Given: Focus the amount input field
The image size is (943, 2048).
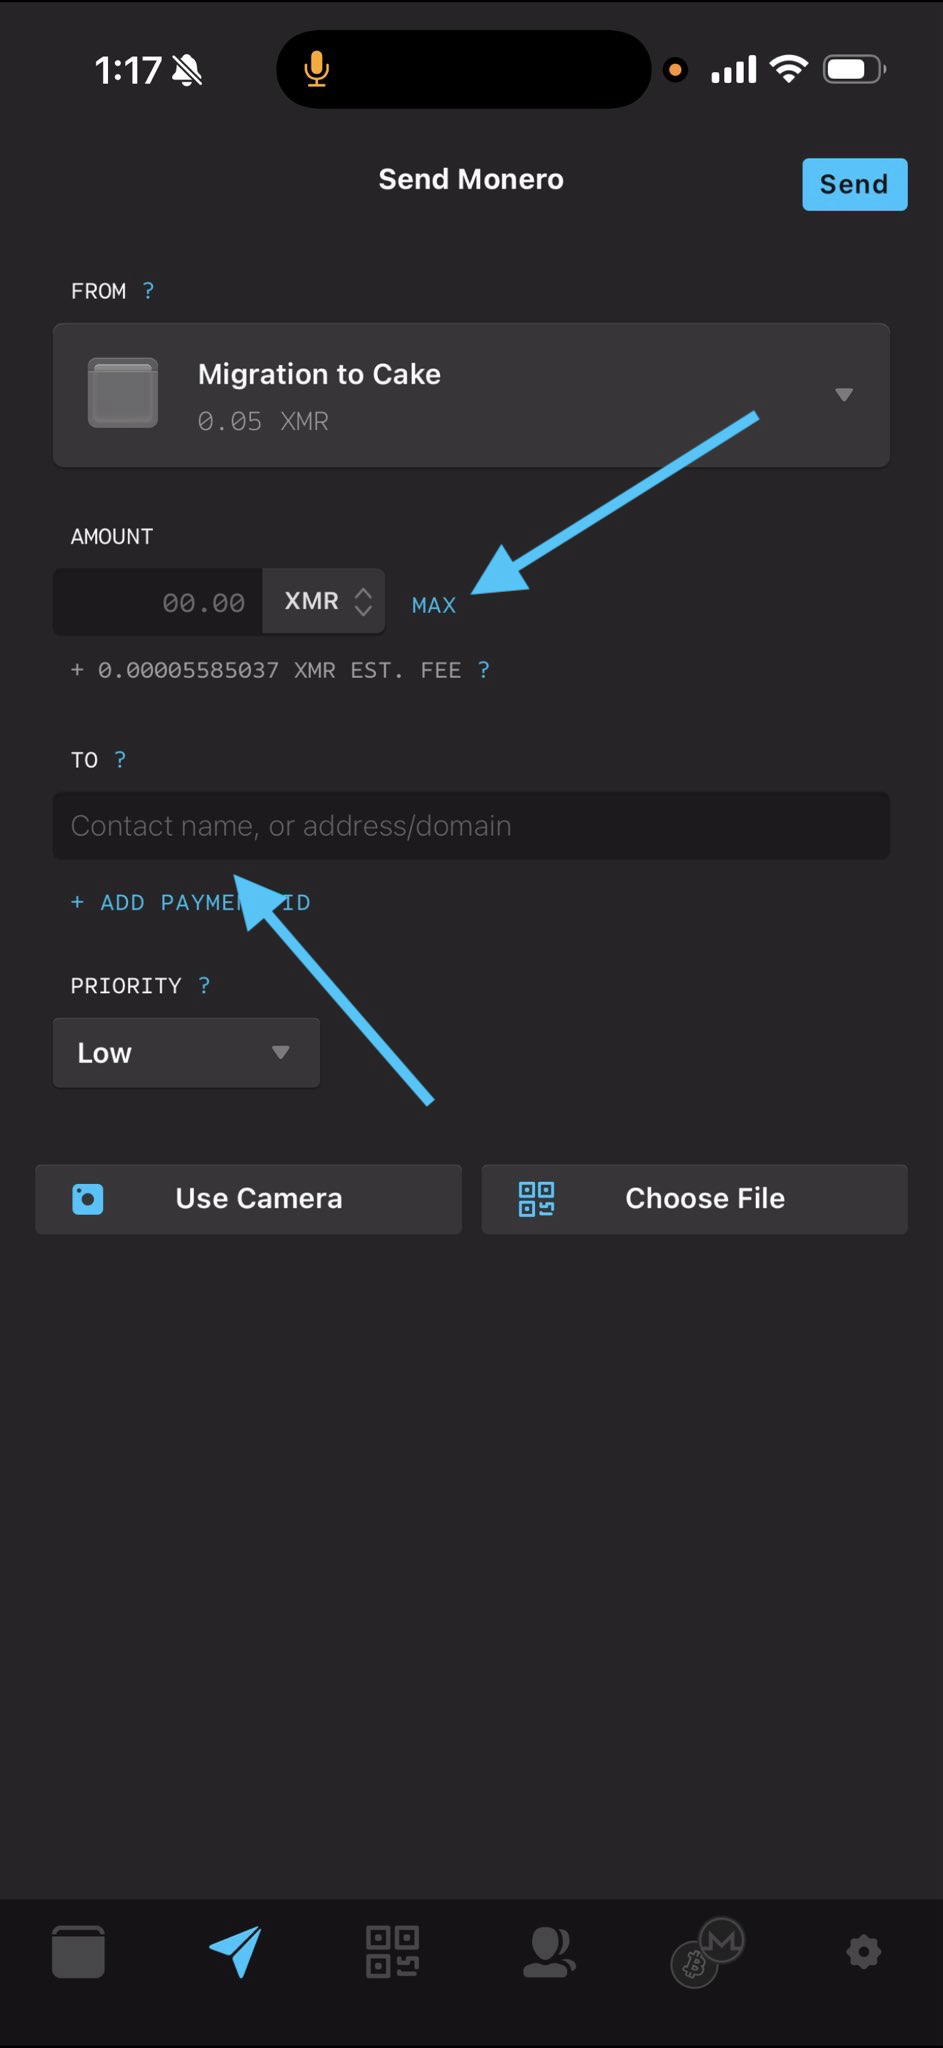Looking at the screenshot, I should (x=158, y=602).
